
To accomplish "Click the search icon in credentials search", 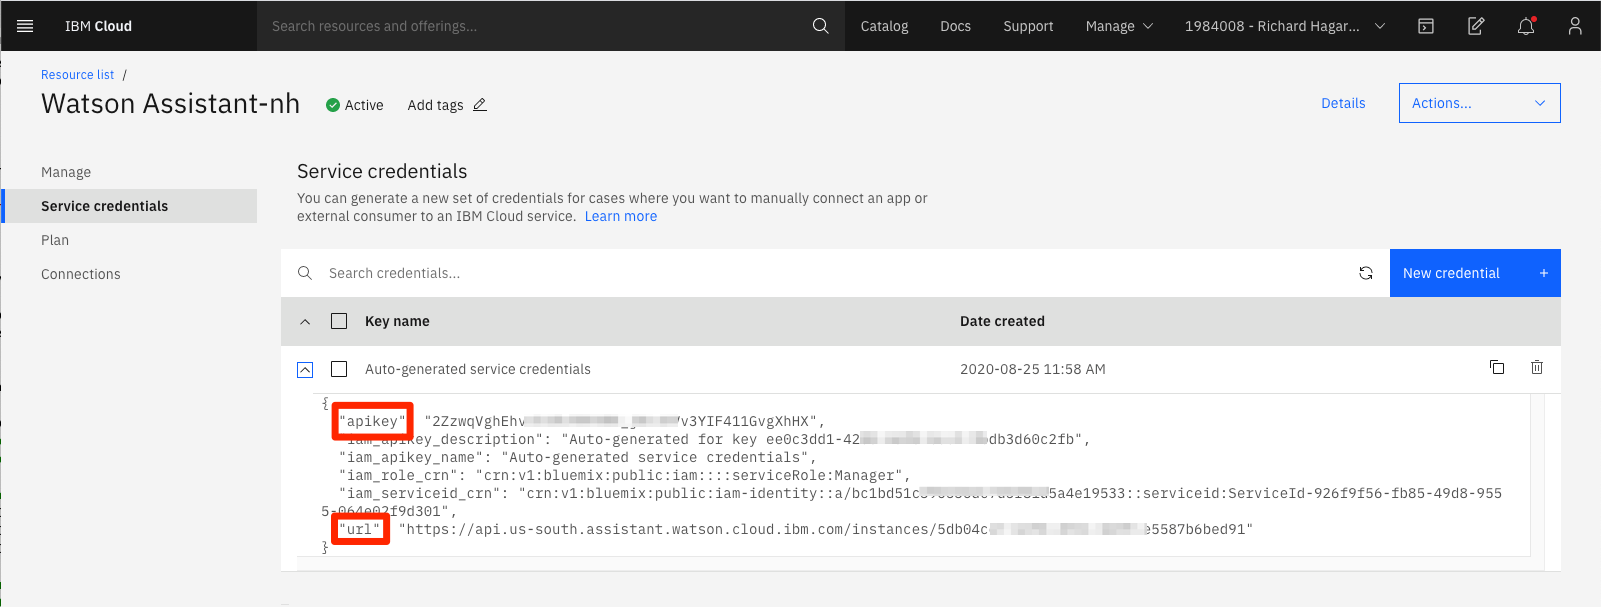I will coord(305,273).
